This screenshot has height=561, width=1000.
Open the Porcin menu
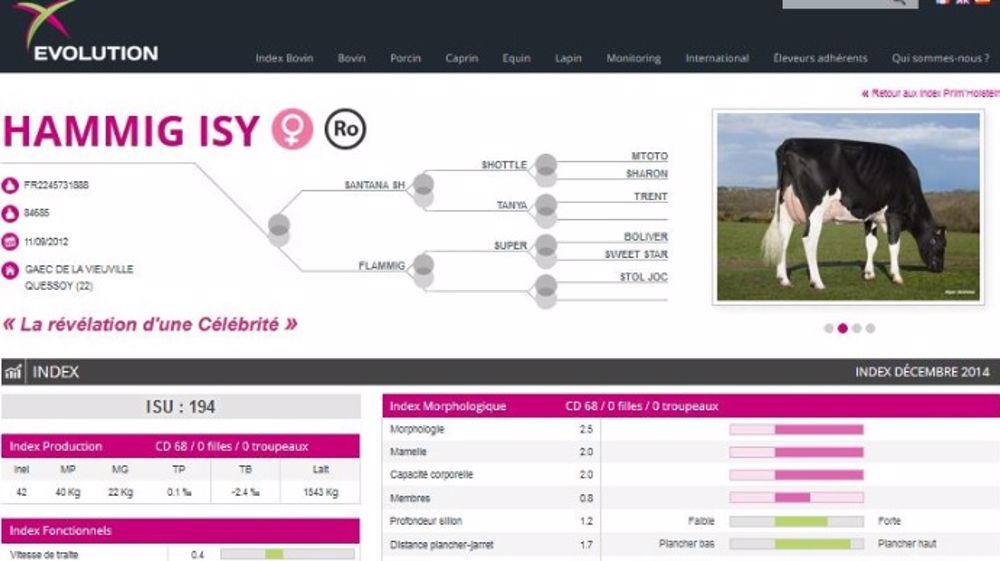pyautogui.click(x=406, y=58)
